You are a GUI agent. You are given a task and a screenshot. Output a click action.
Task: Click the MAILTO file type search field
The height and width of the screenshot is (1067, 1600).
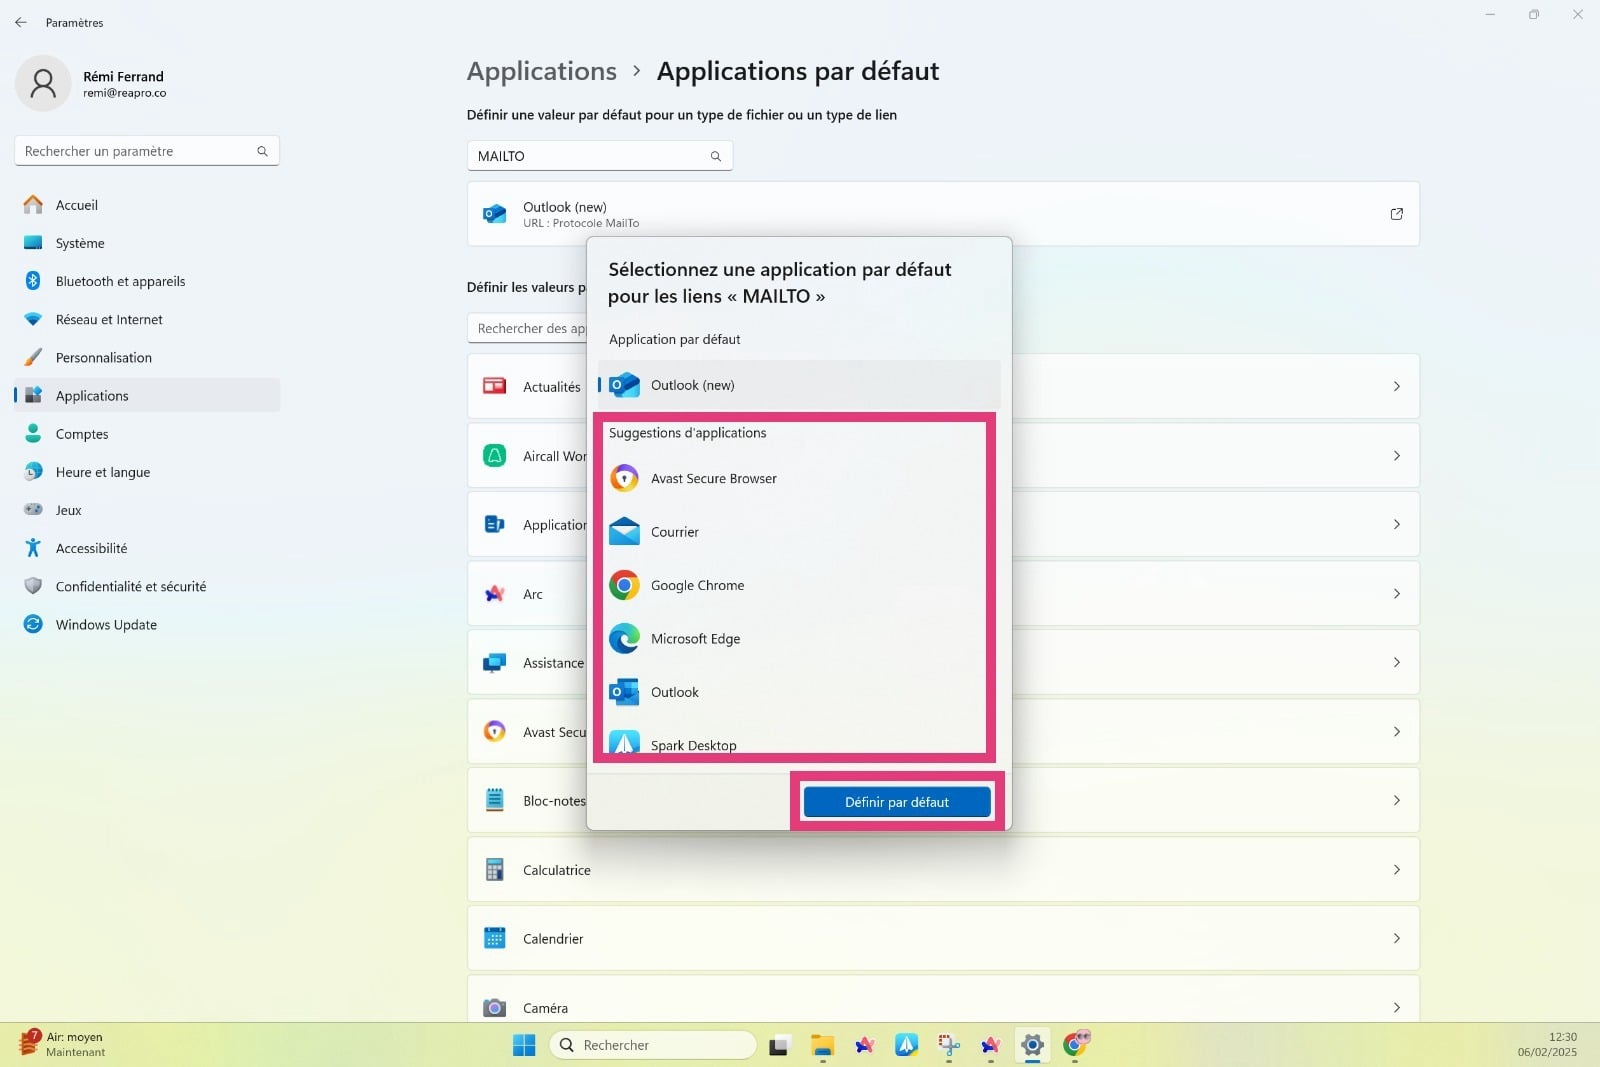[600, 156]
